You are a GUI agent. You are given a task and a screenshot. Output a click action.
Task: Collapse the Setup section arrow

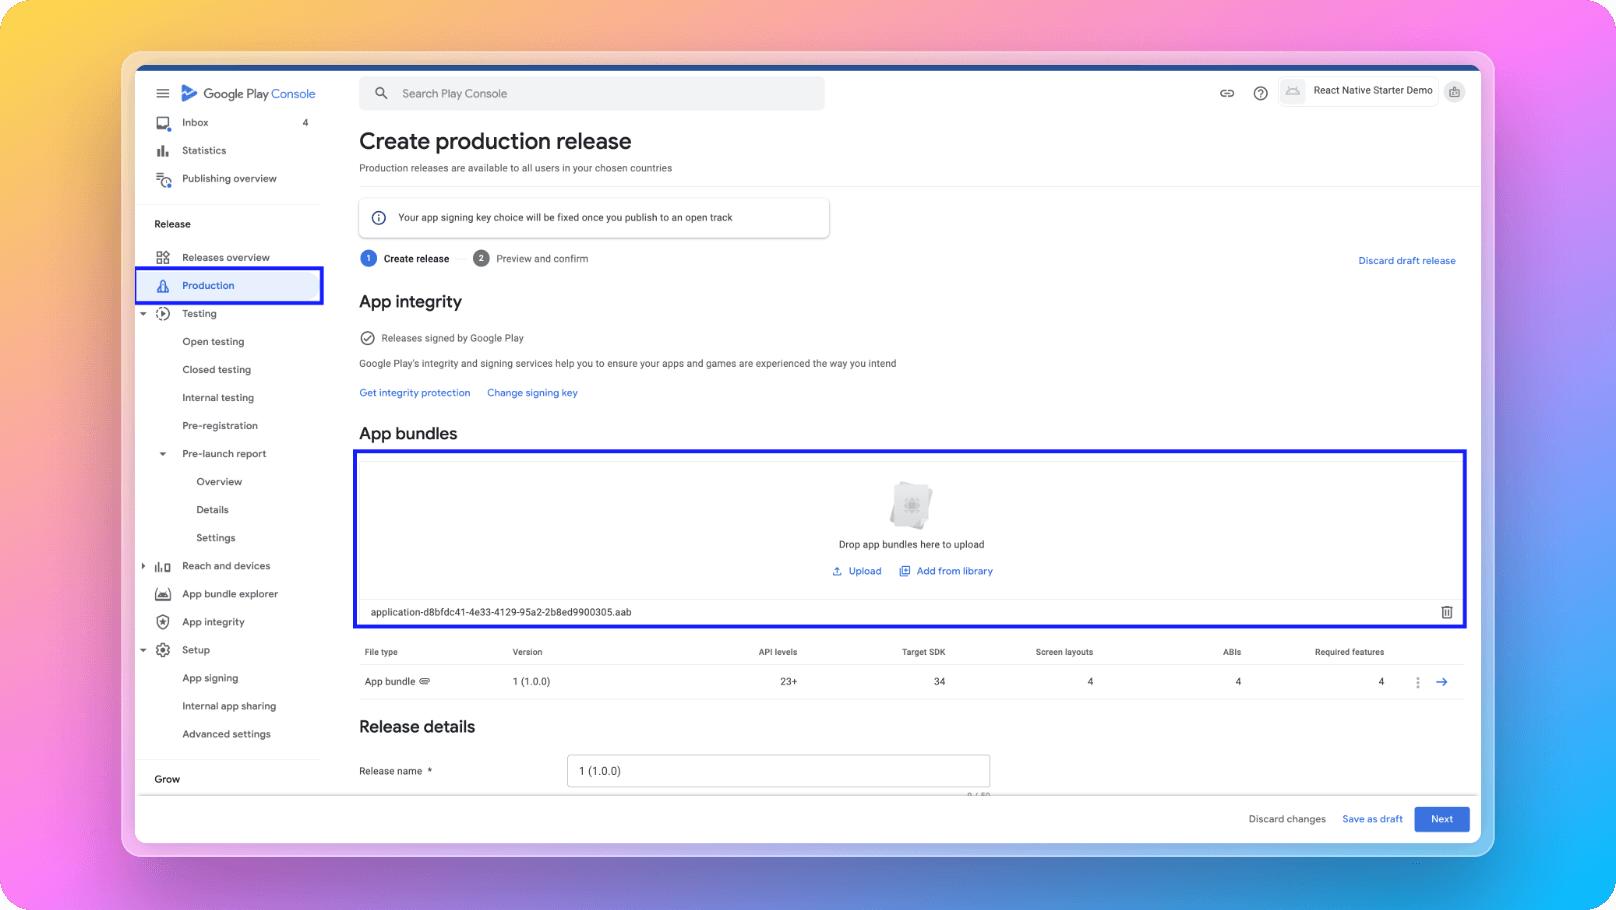point(143,650)
